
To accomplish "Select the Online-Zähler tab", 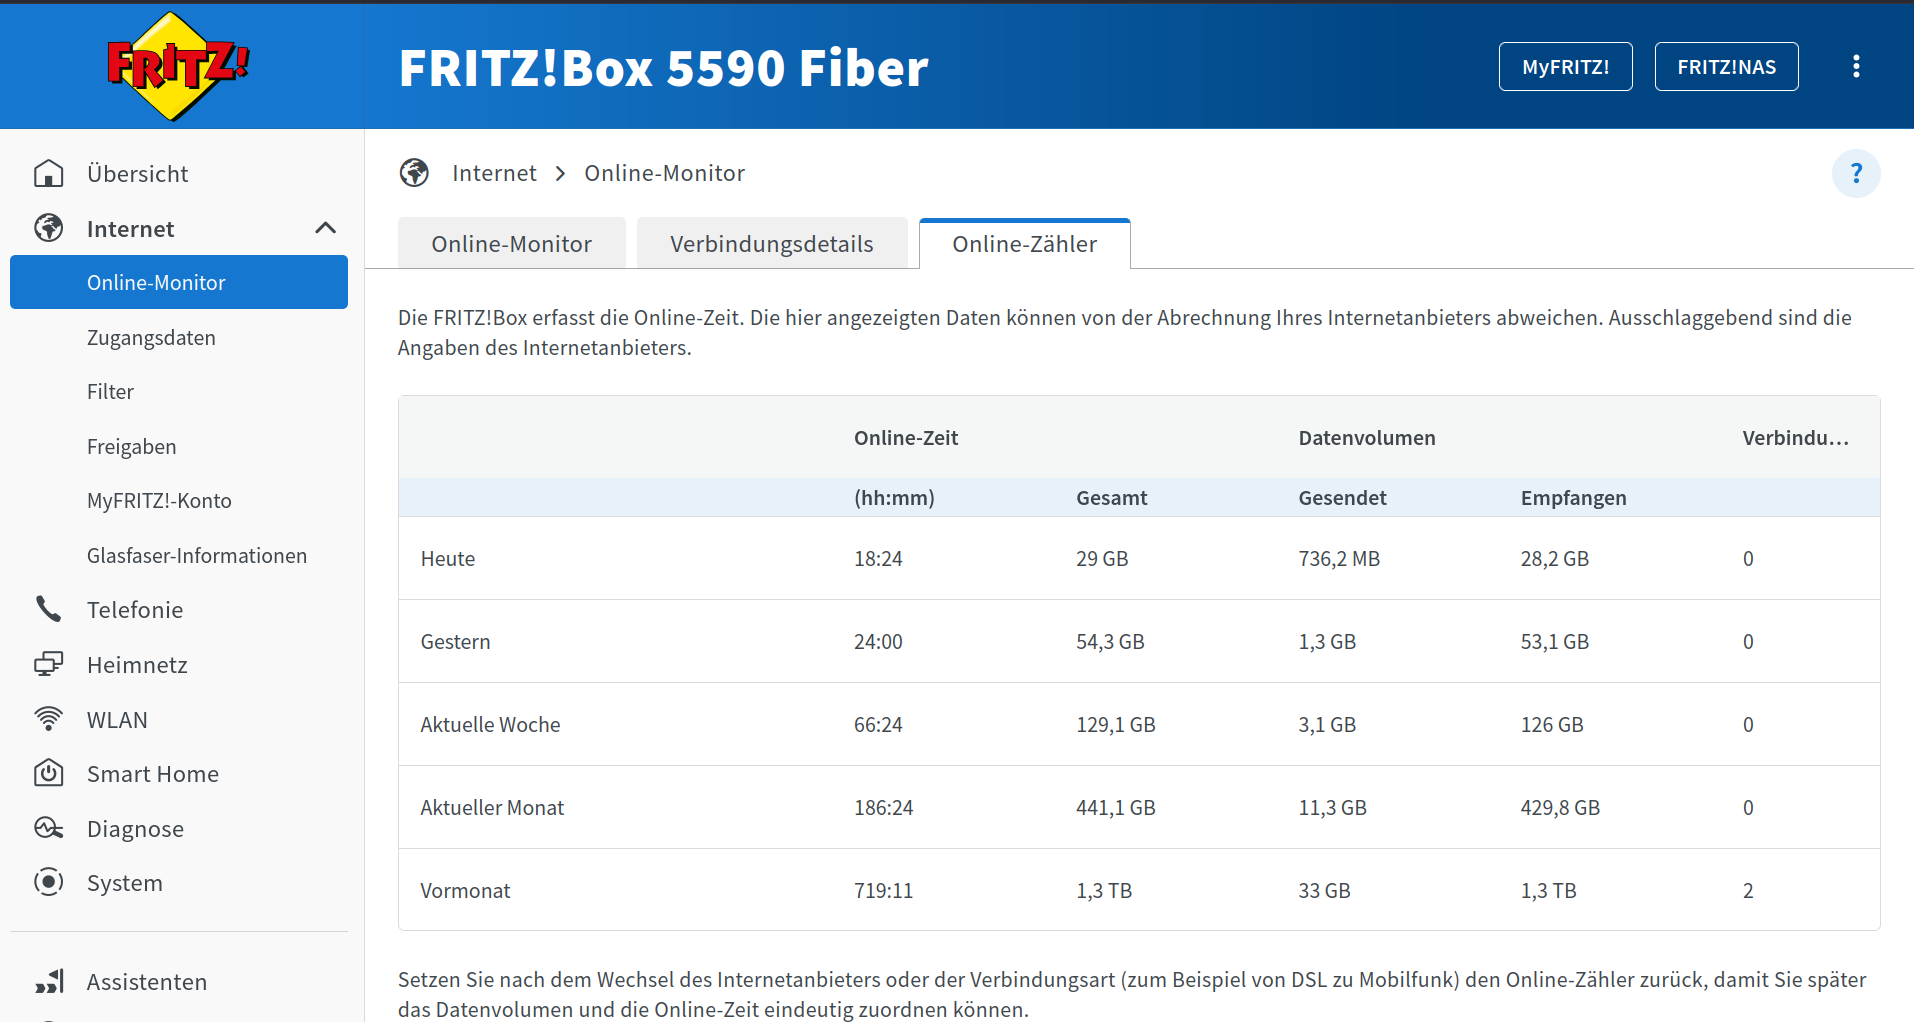I will pos(1024,243).
